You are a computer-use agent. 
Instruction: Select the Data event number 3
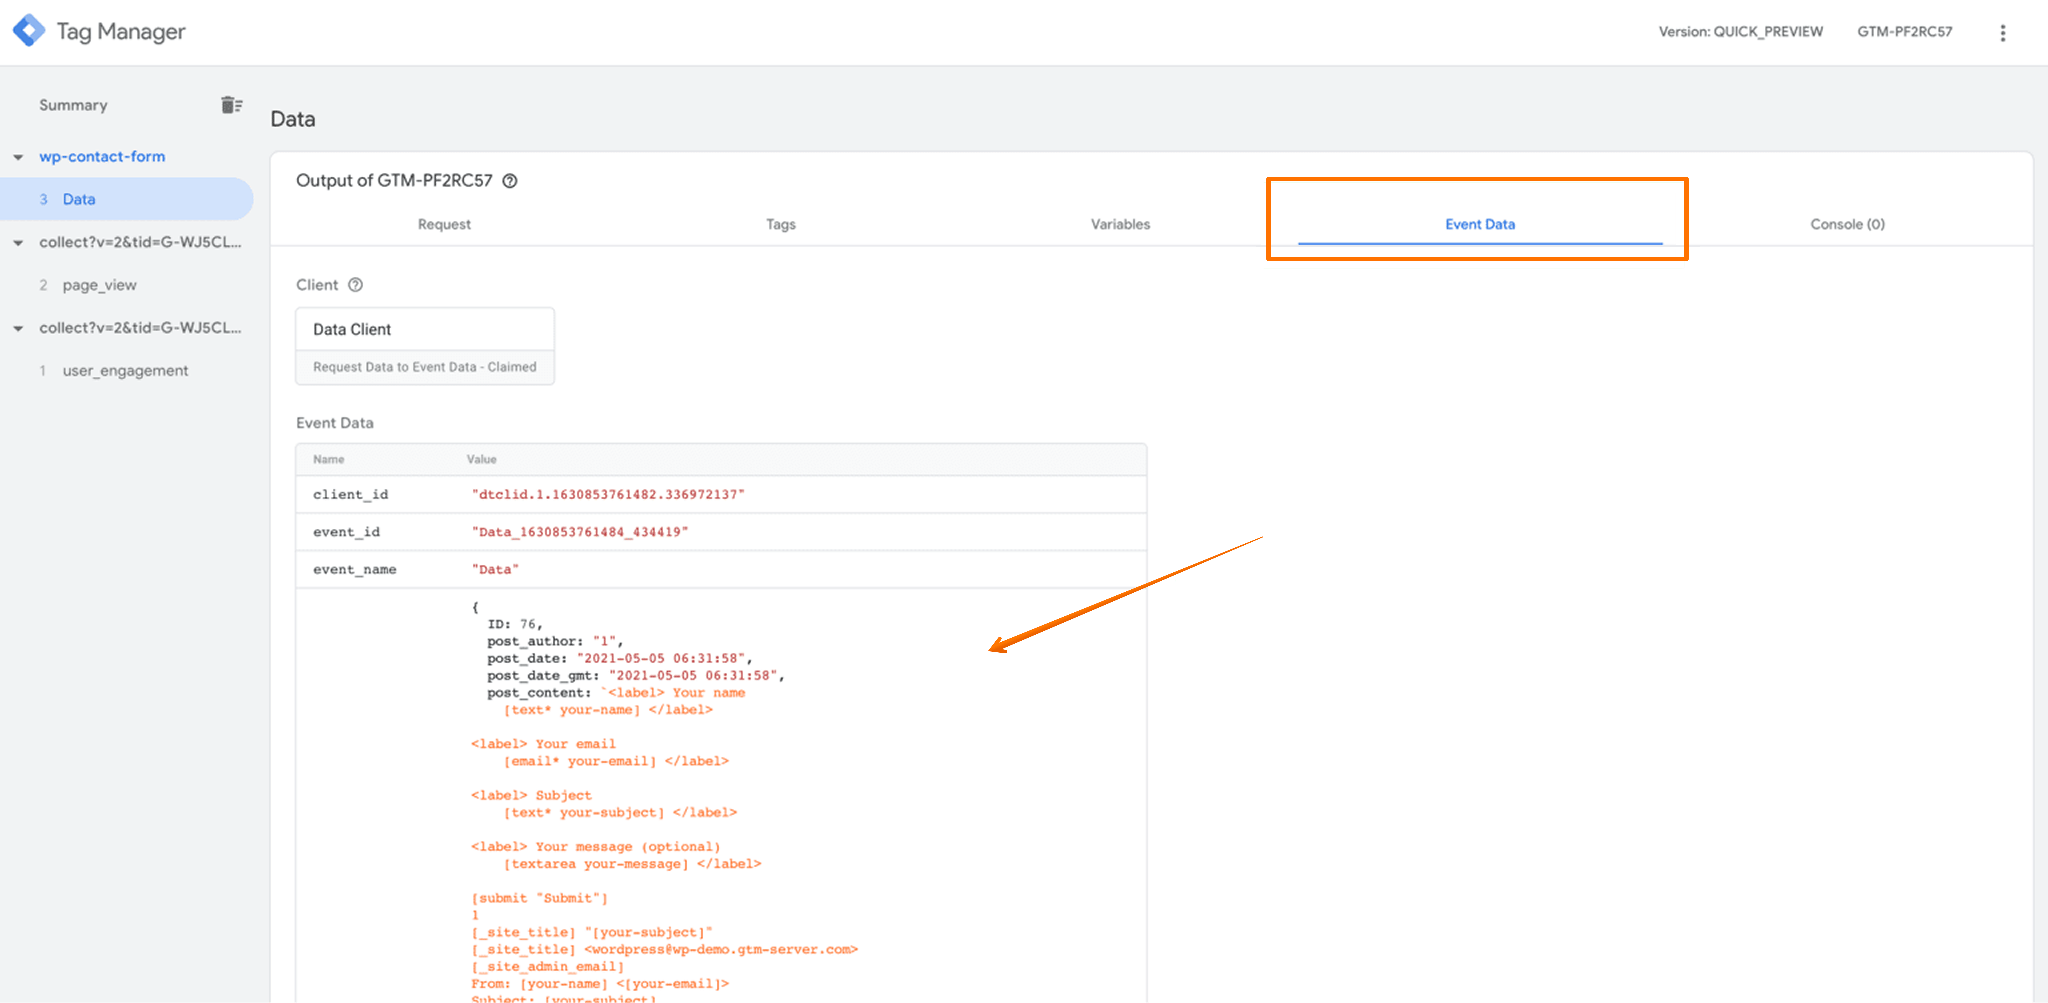coord(127,199)
